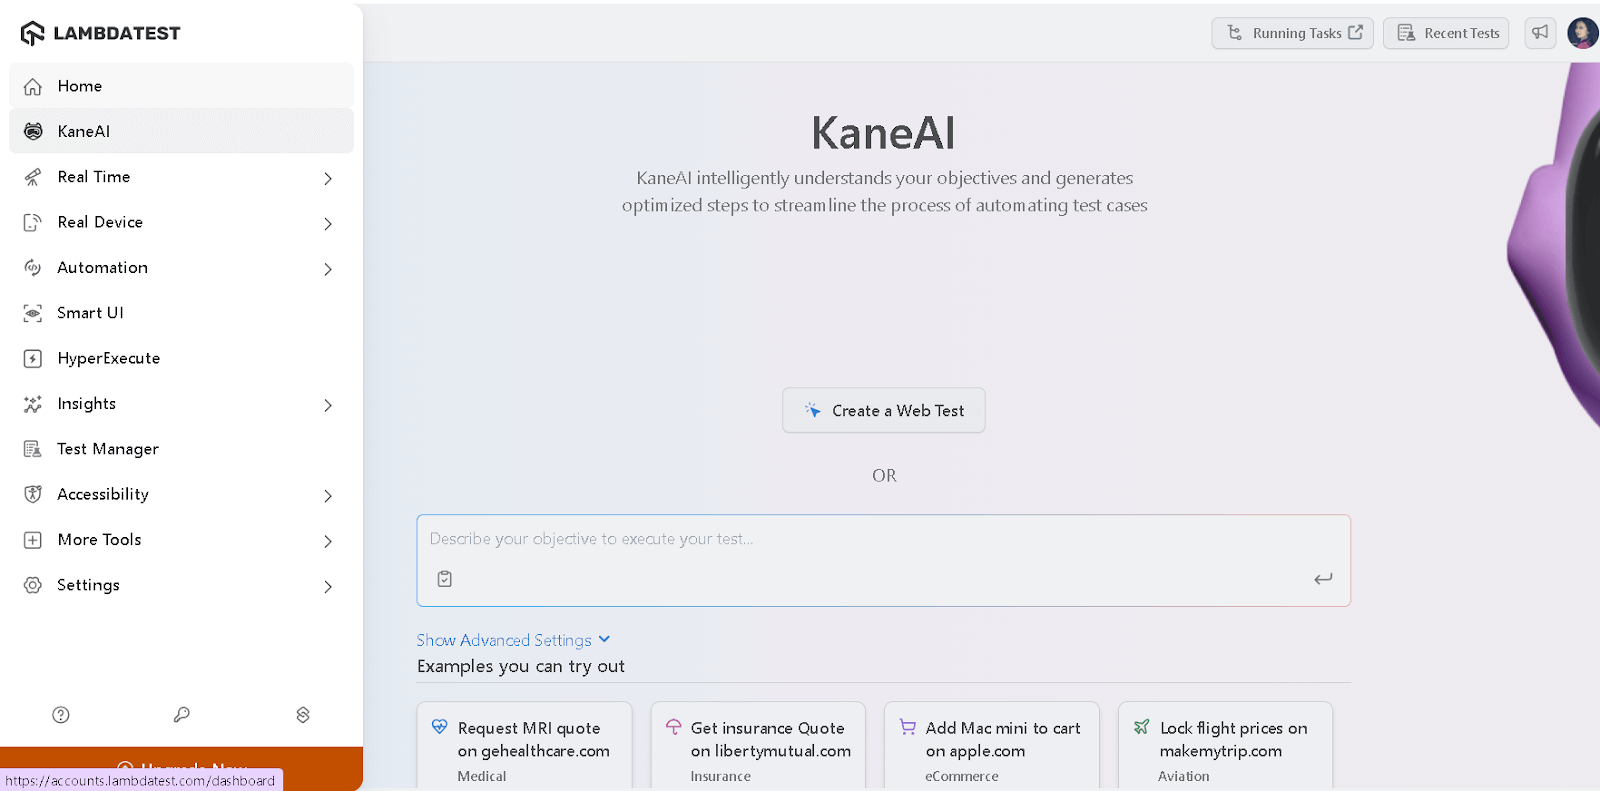The height and width of the screenshot is (791, 1600).
Task: Click the Real Time telescope icon
Action: [33, 177]
